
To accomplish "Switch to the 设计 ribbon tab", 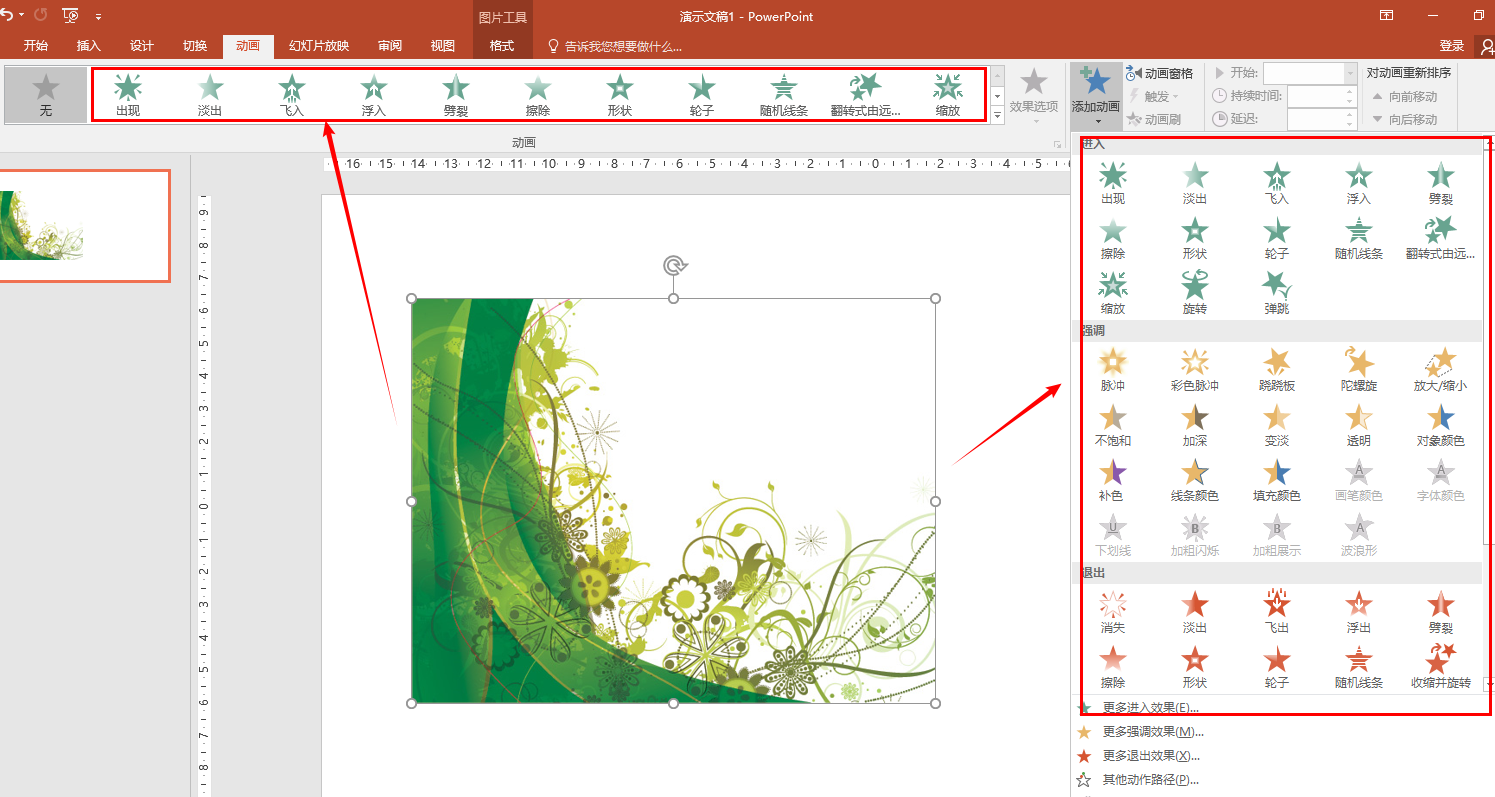I will point(142,46).
